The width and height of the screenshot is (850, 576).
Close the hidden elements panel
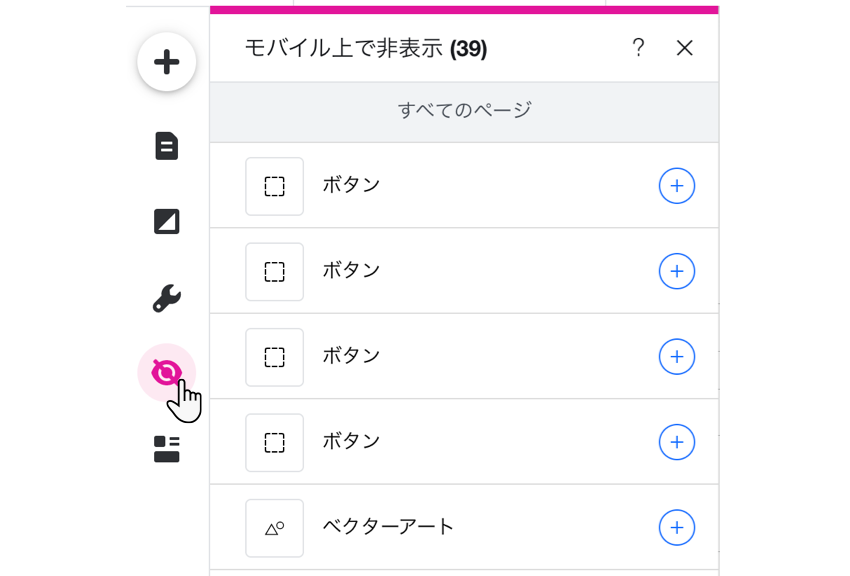(685, 47)
